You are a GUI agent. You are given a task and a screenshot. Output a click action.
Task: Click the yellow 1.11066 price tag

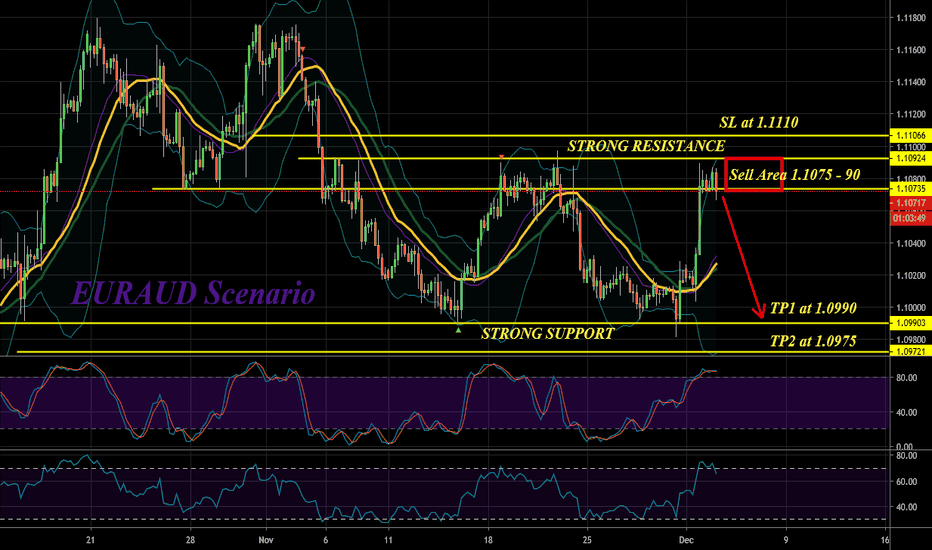(908, 135)
